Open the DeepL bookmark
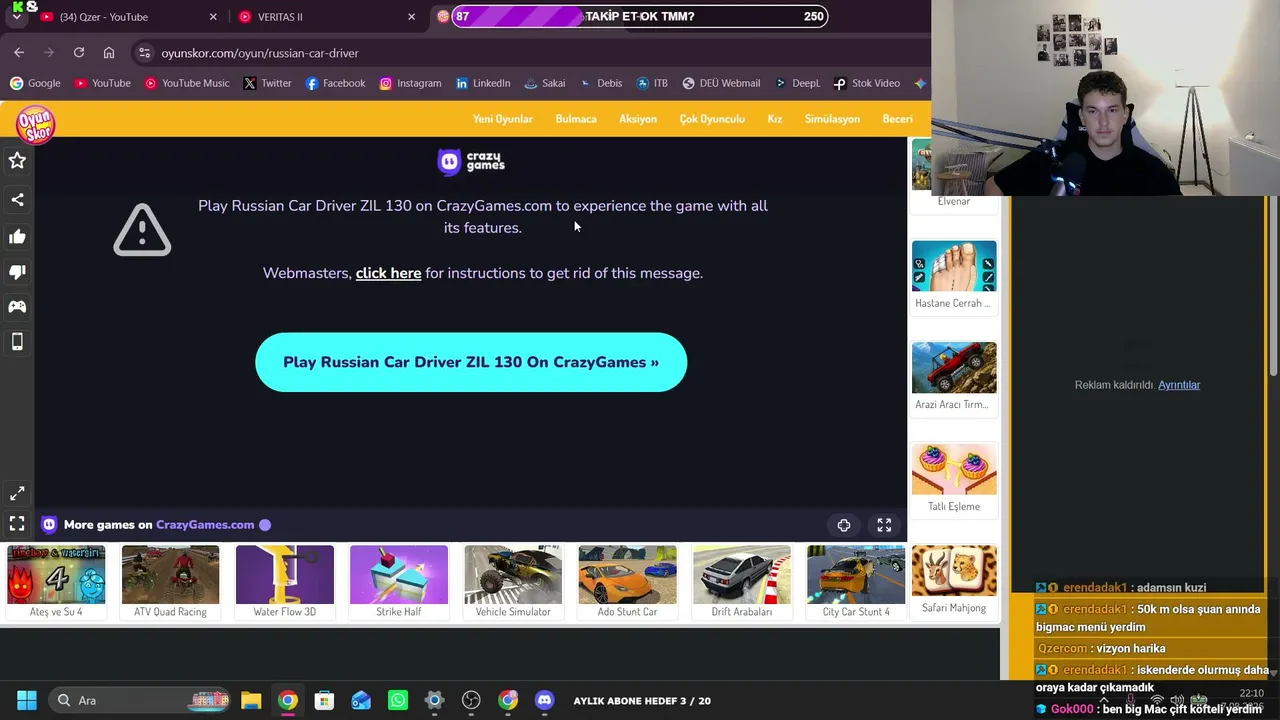Viewport: 1280px width, 720px height. (798, 83)
